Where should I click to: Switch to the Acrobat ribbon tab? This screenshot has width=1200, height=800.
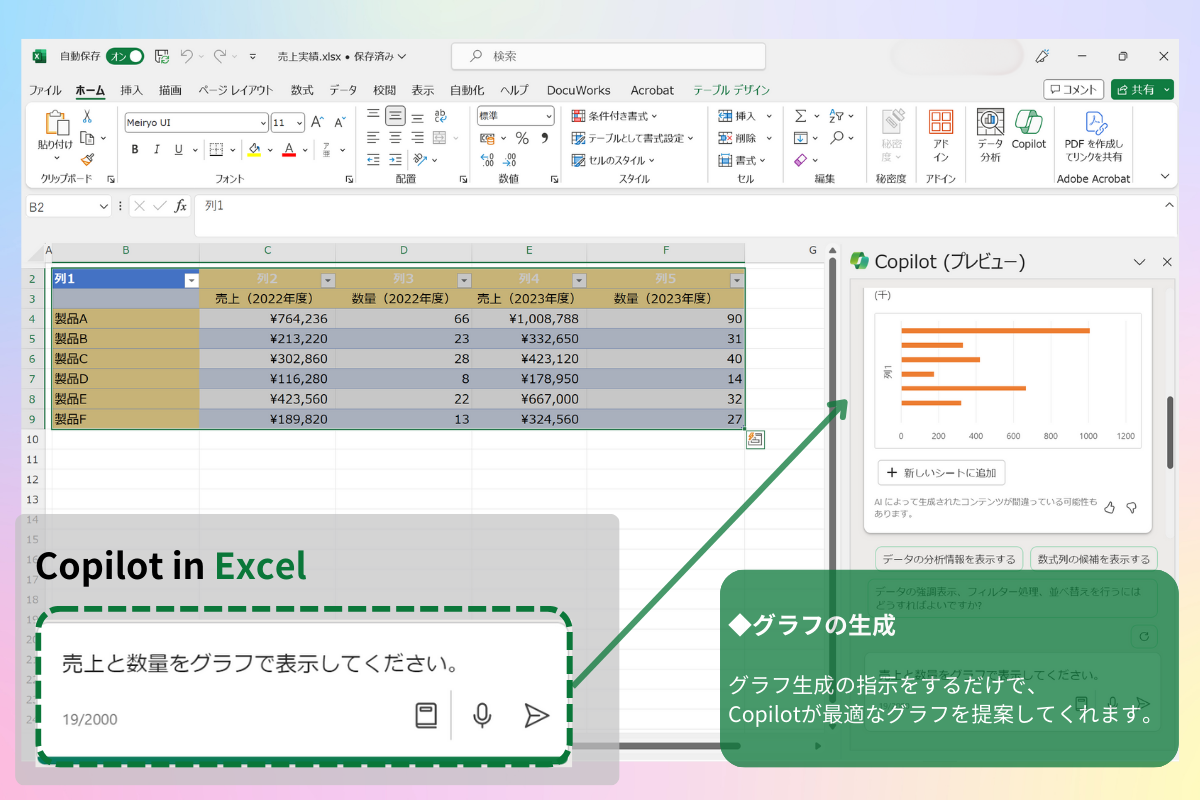point(652,90)
